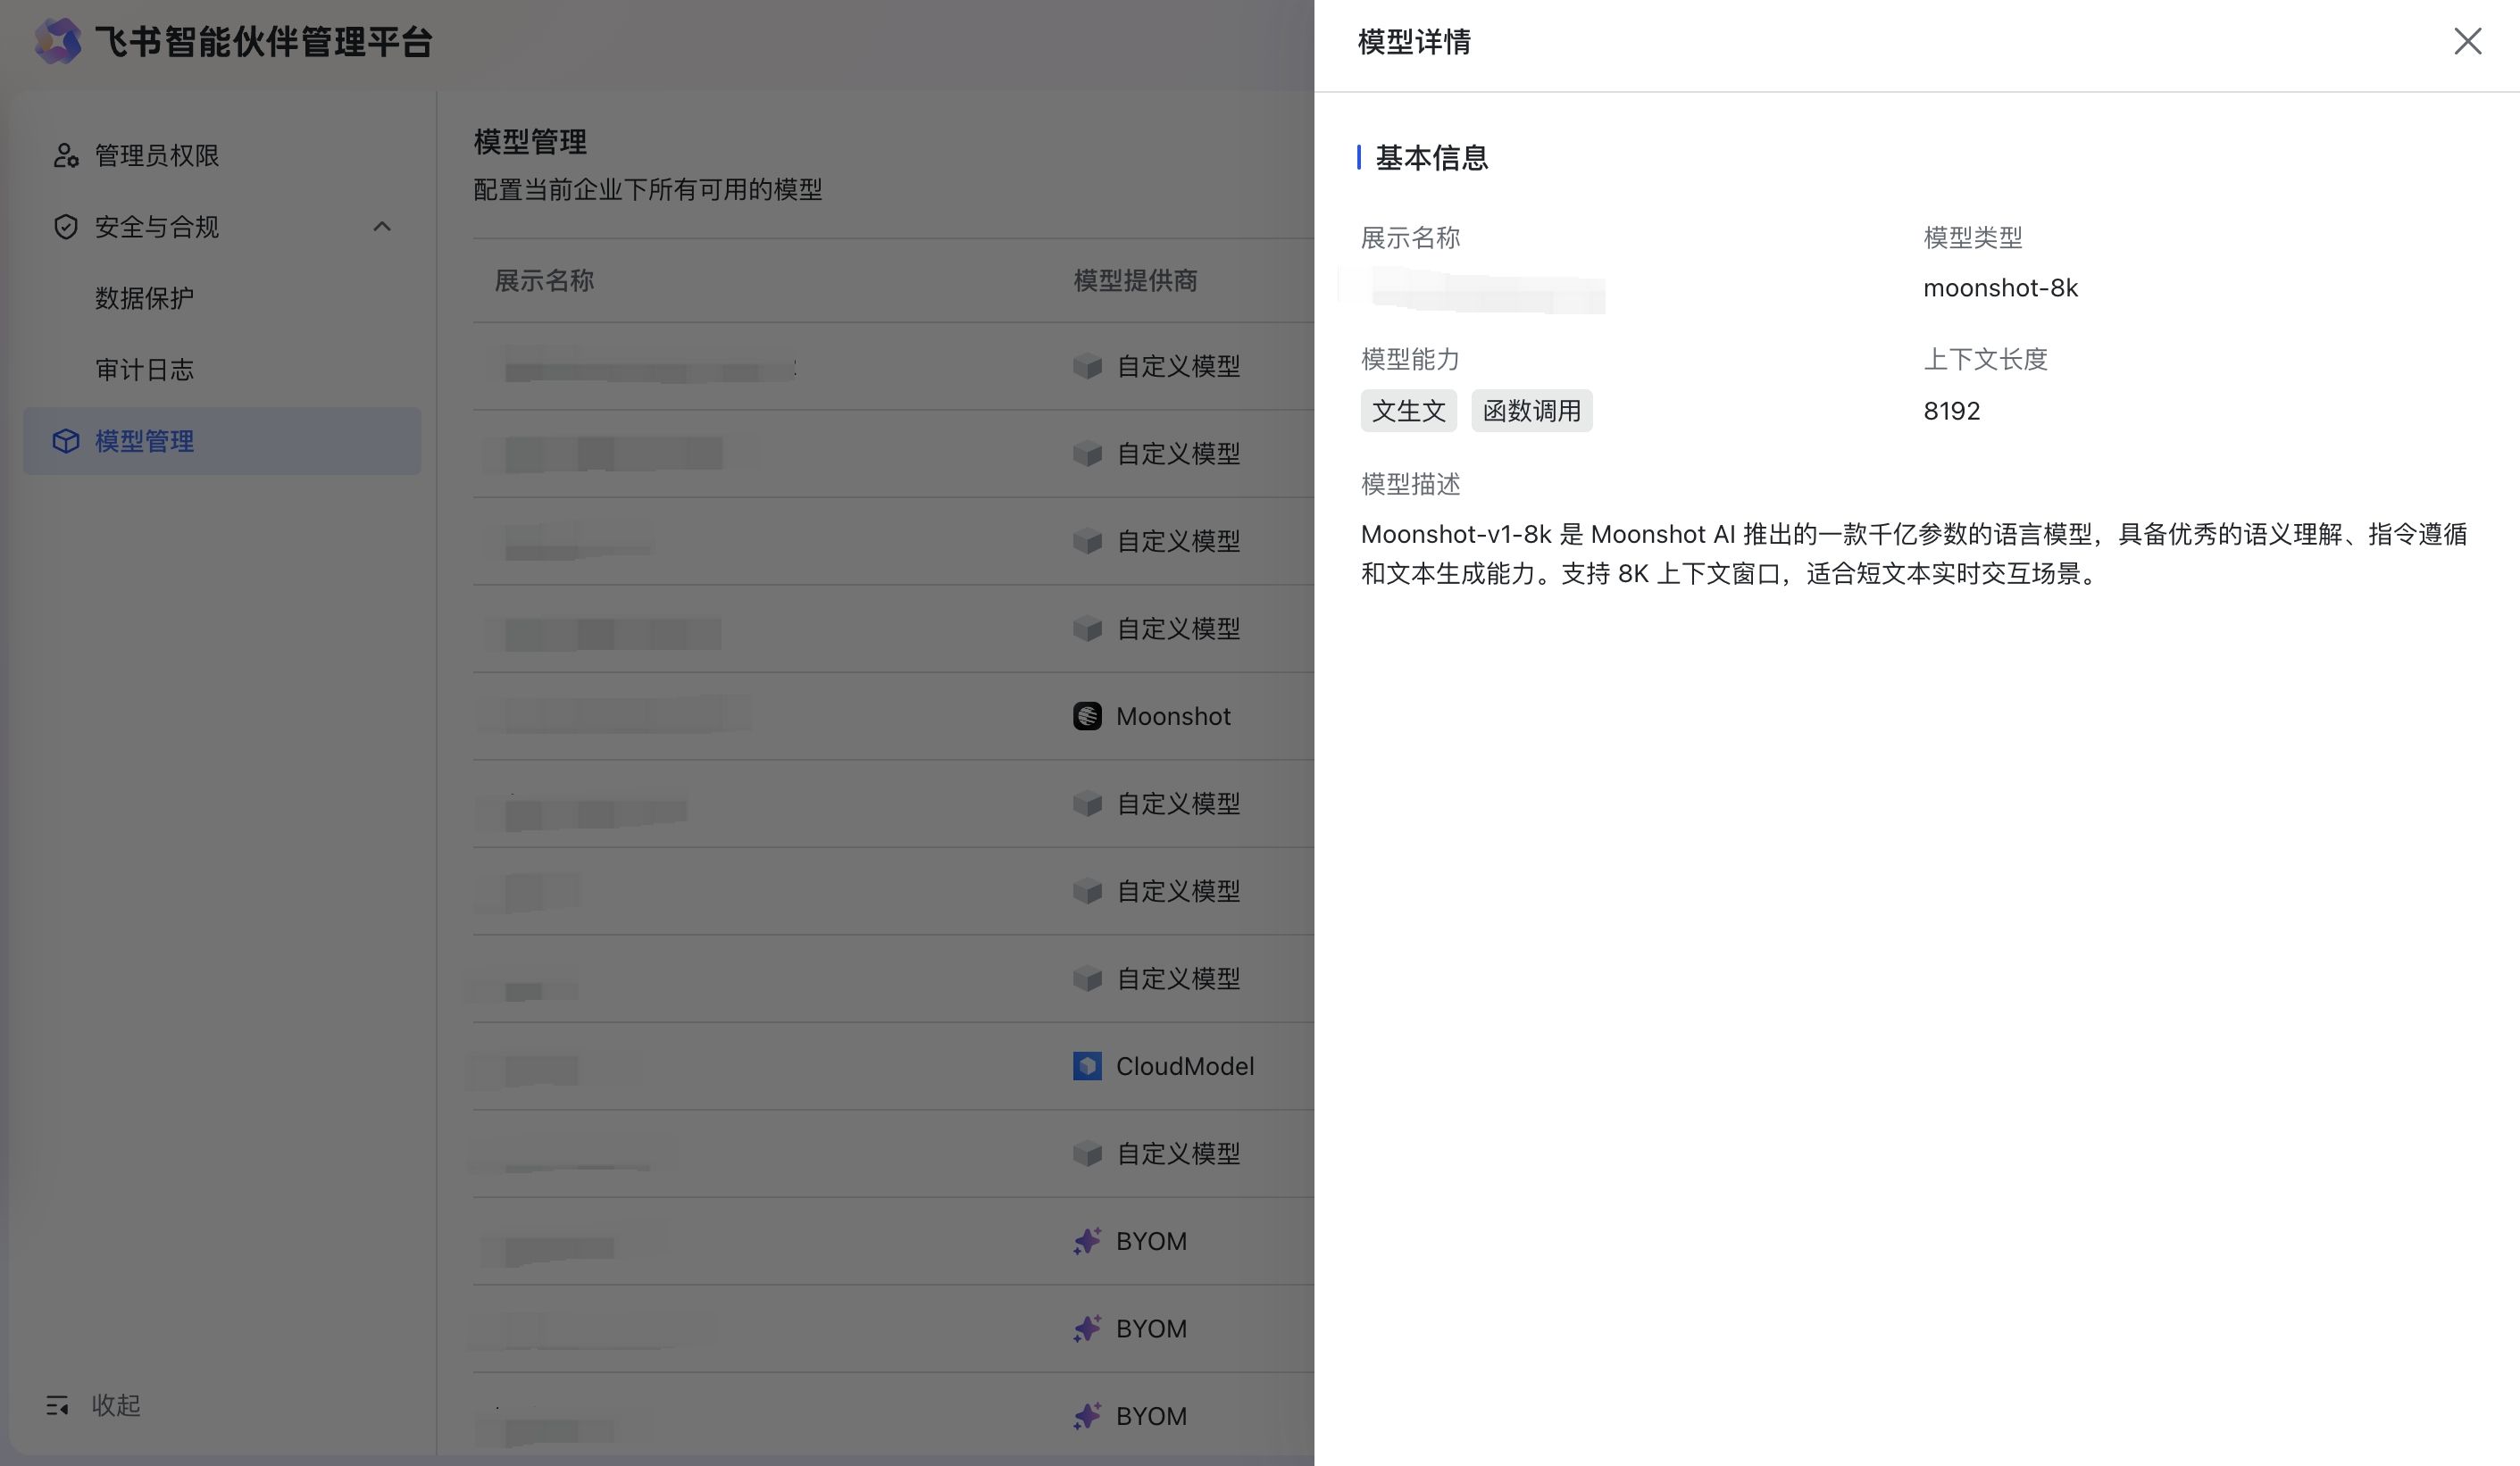Collapse the 安全与合规 chevron
Viewport: 2520px width, 1466px height.
pyautogui.click(x=382, y=227)
